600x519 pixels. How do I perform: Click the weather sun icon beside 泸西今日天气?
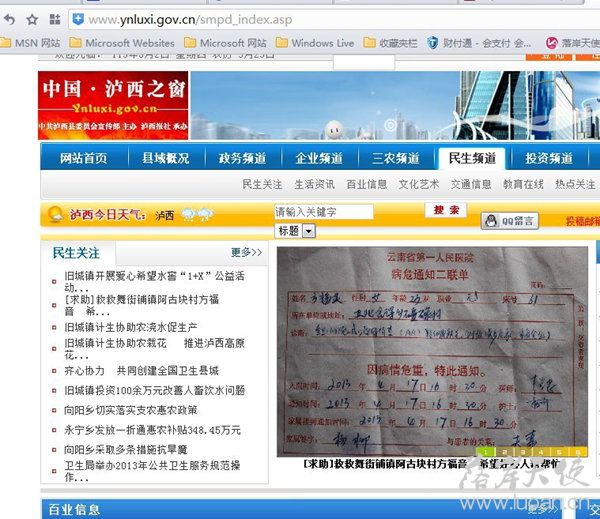pyautogui.click(x=55, y=214)
